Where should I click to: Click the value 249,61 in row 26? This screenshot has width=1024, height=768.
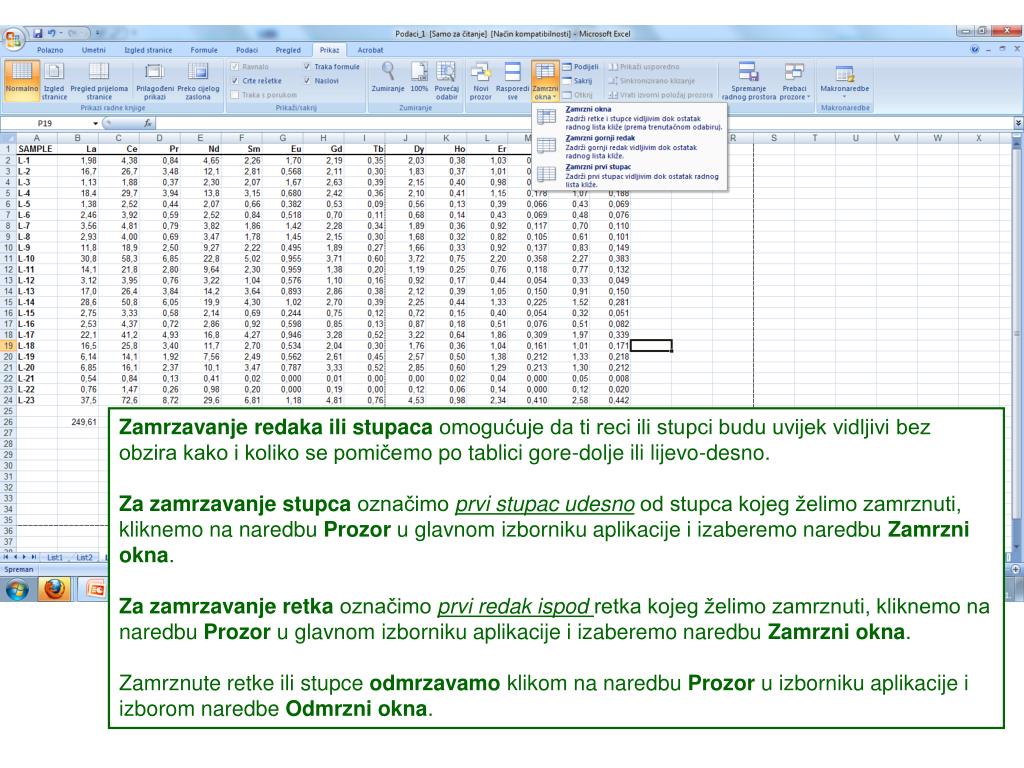(78, 422)
